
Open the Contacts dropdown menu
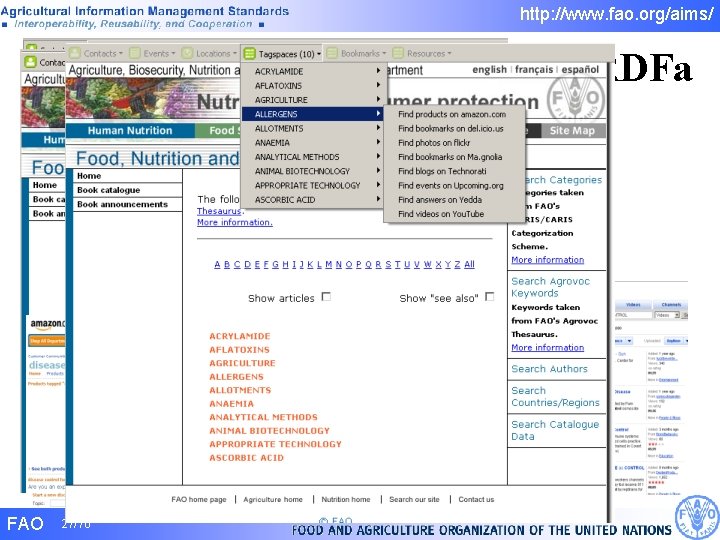tap(96, 53)
